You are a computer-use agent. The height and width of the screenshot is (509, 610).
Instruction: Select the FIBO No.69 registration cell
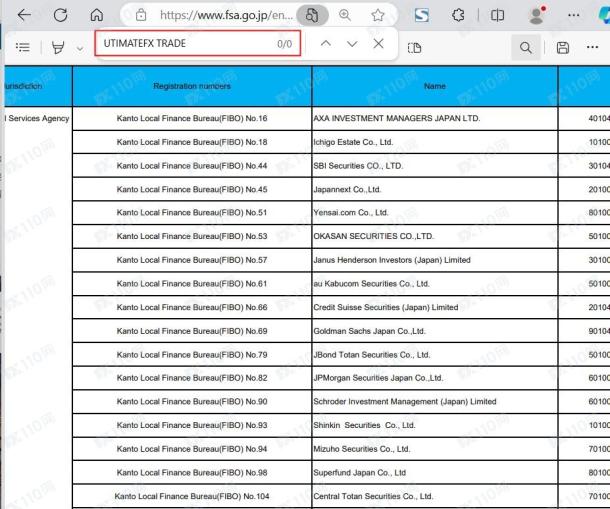pyautogui.click(x=192, y=331)
